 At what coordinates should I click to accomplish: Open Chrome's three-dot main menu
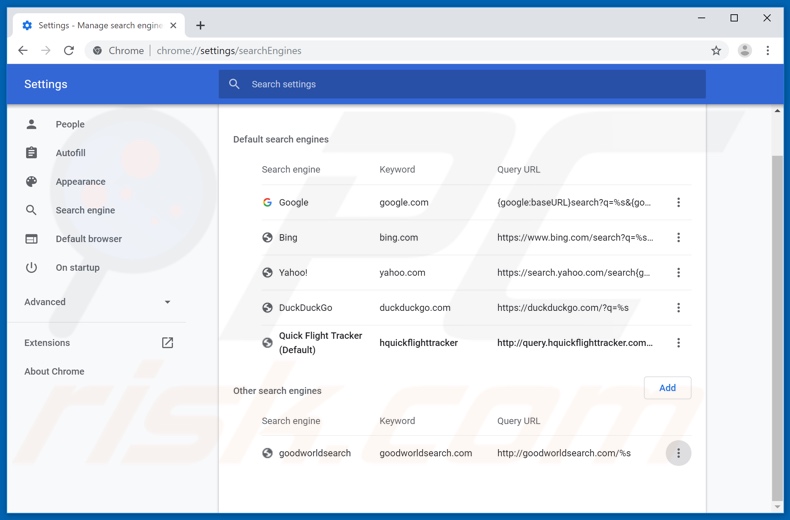(x=767, y=50)
